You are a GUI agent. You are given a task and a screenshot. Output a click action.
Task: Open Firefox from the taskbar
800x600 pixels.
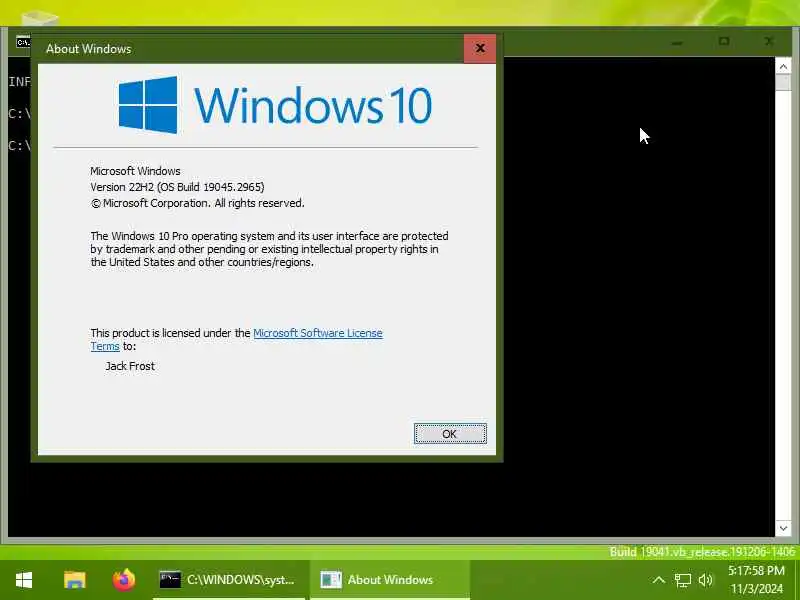pyautogui.click(x=124, y=580)
